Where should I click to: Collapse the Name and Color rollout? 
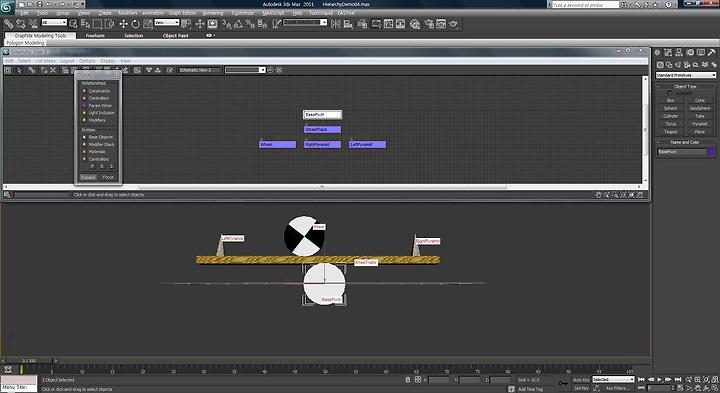coord(685,142)
